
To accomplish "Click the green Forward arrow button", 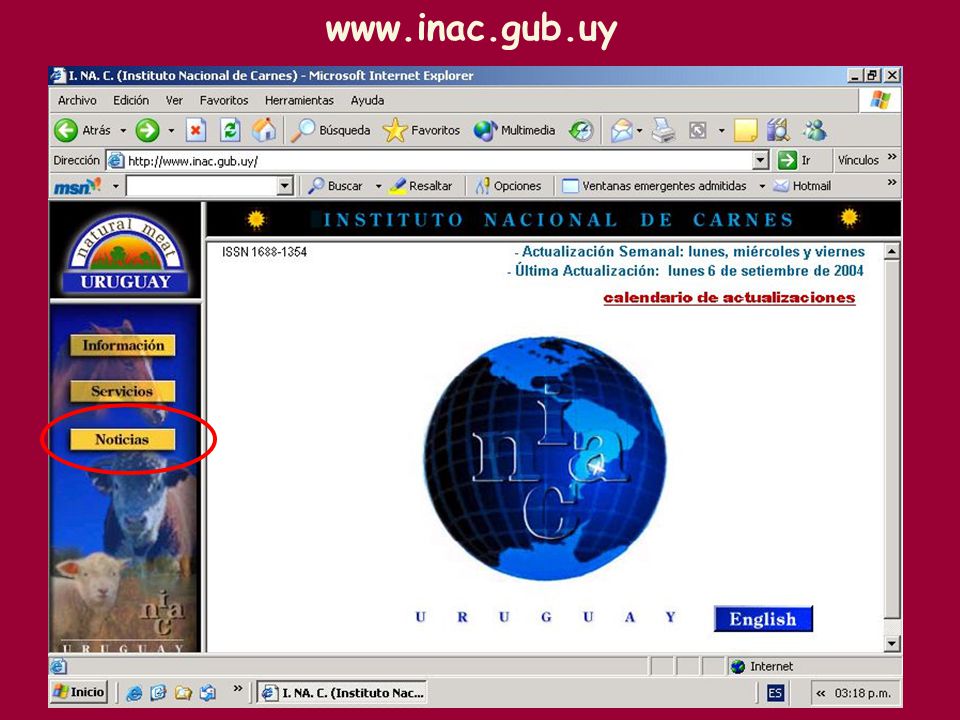I will point(148,130).
